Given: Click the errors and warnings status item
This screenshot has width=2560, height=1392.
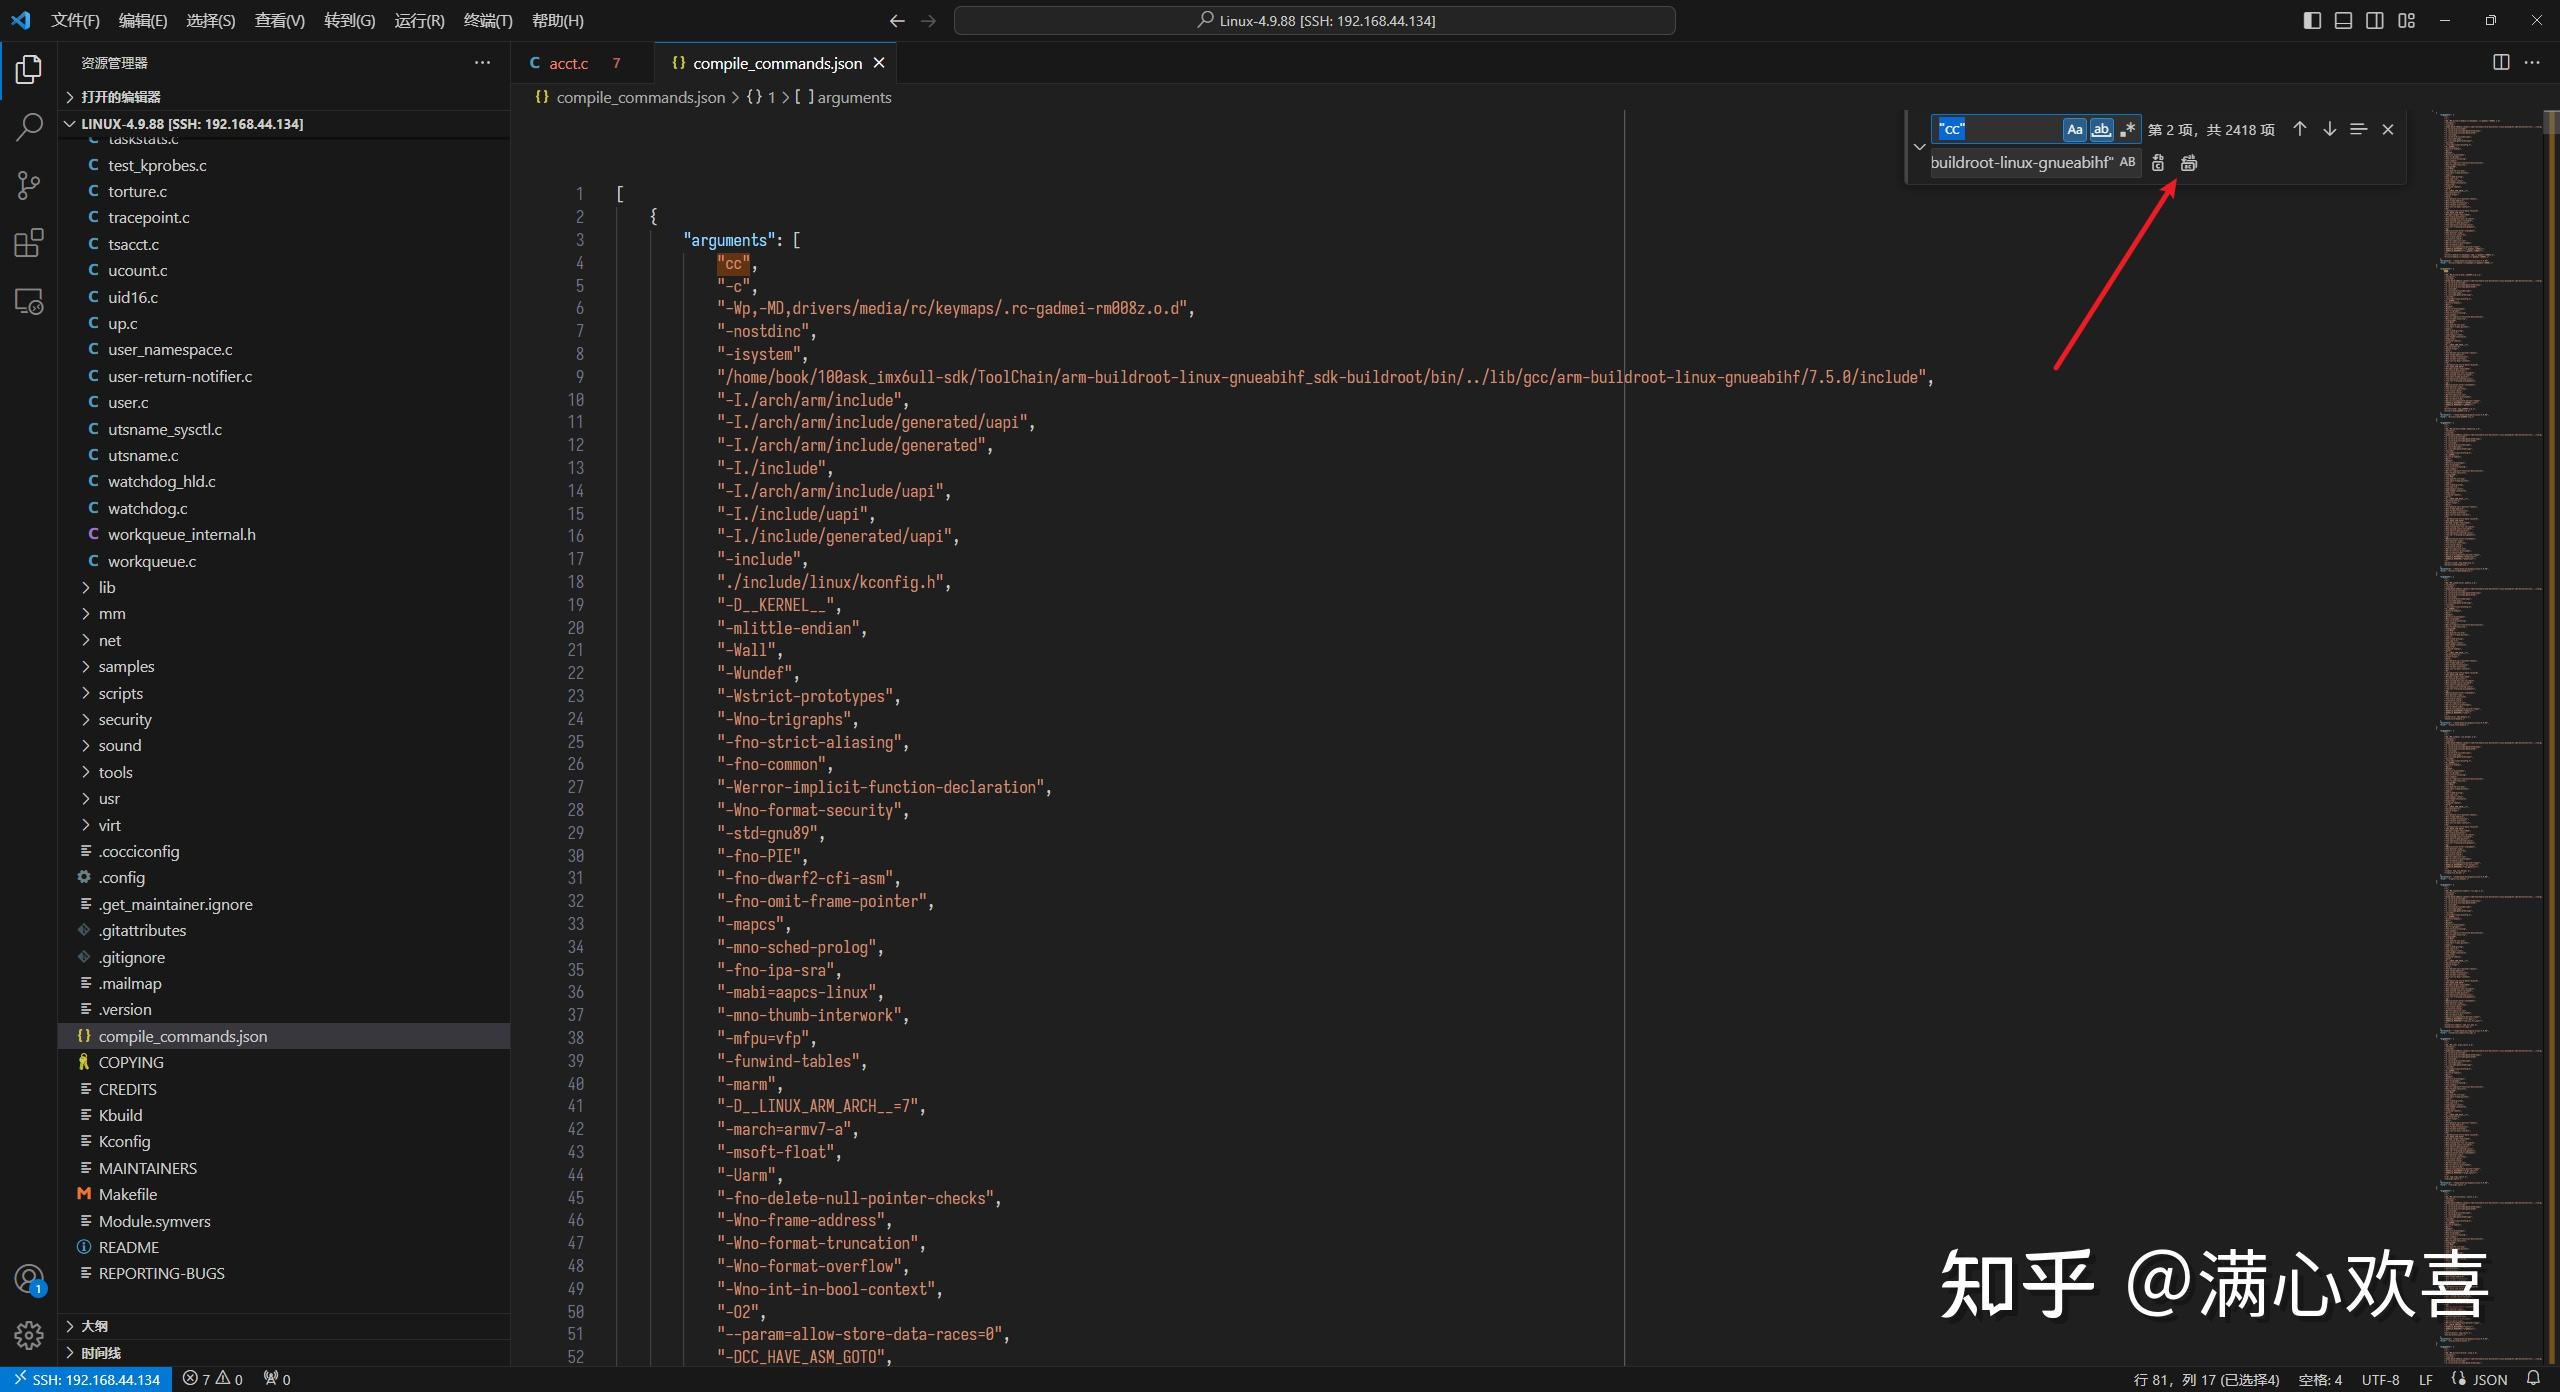Looking at the screenshot, I should tap(213, 1379).
